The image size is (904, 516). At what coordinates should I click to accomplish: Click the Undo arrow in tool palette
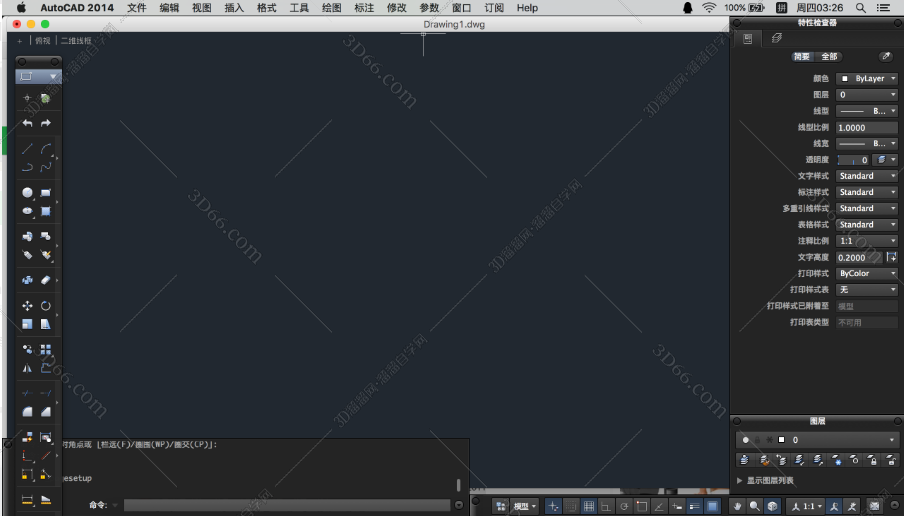pyautogui.click(x=28, y=123)
